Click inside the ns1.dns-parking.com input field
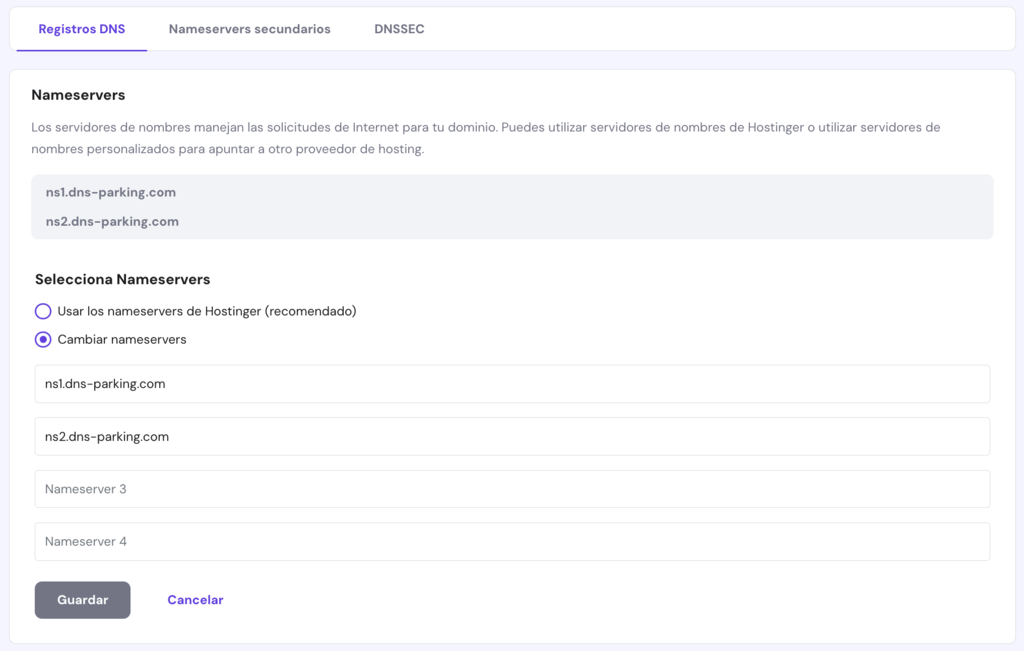 (512, 383)
